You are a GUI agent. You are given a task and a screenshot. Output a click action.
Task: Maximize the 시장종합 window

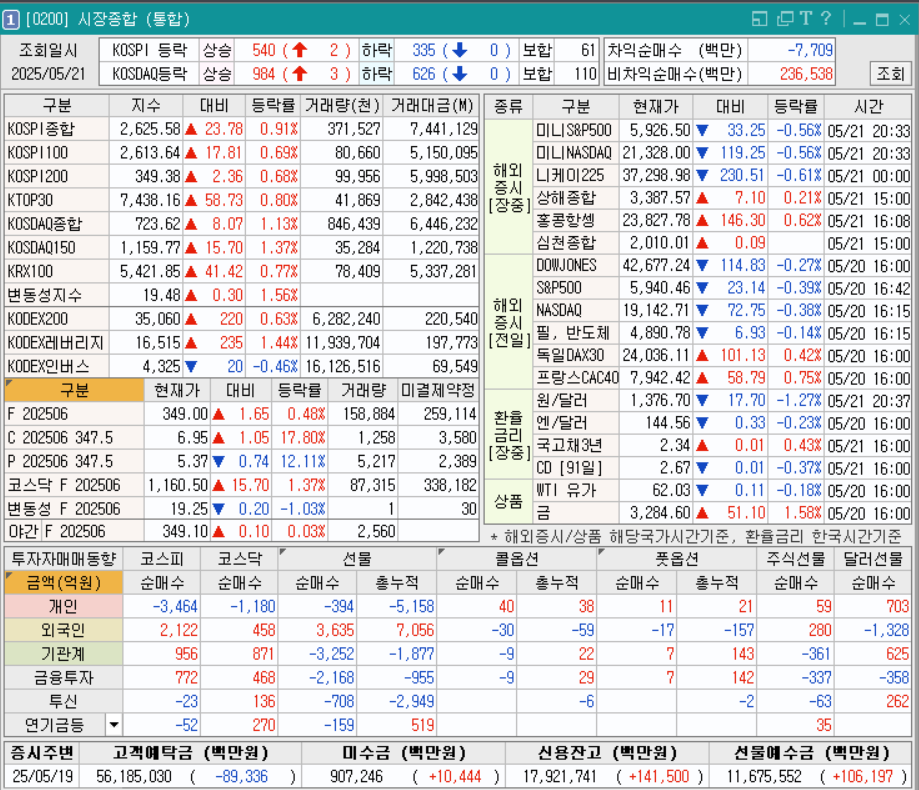pos(882,20)
